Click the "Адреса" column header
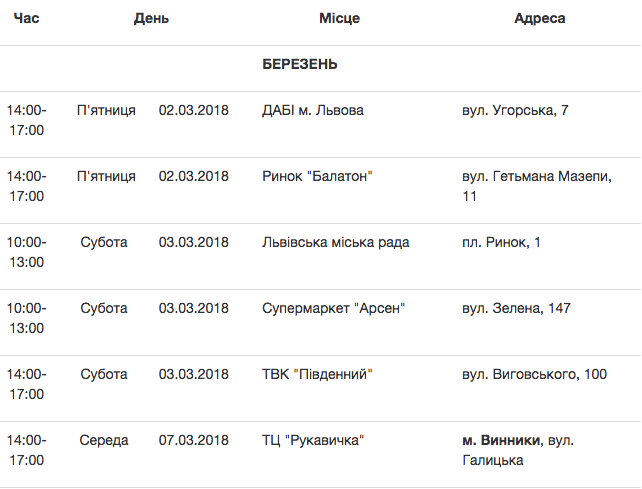 (540, 18)
